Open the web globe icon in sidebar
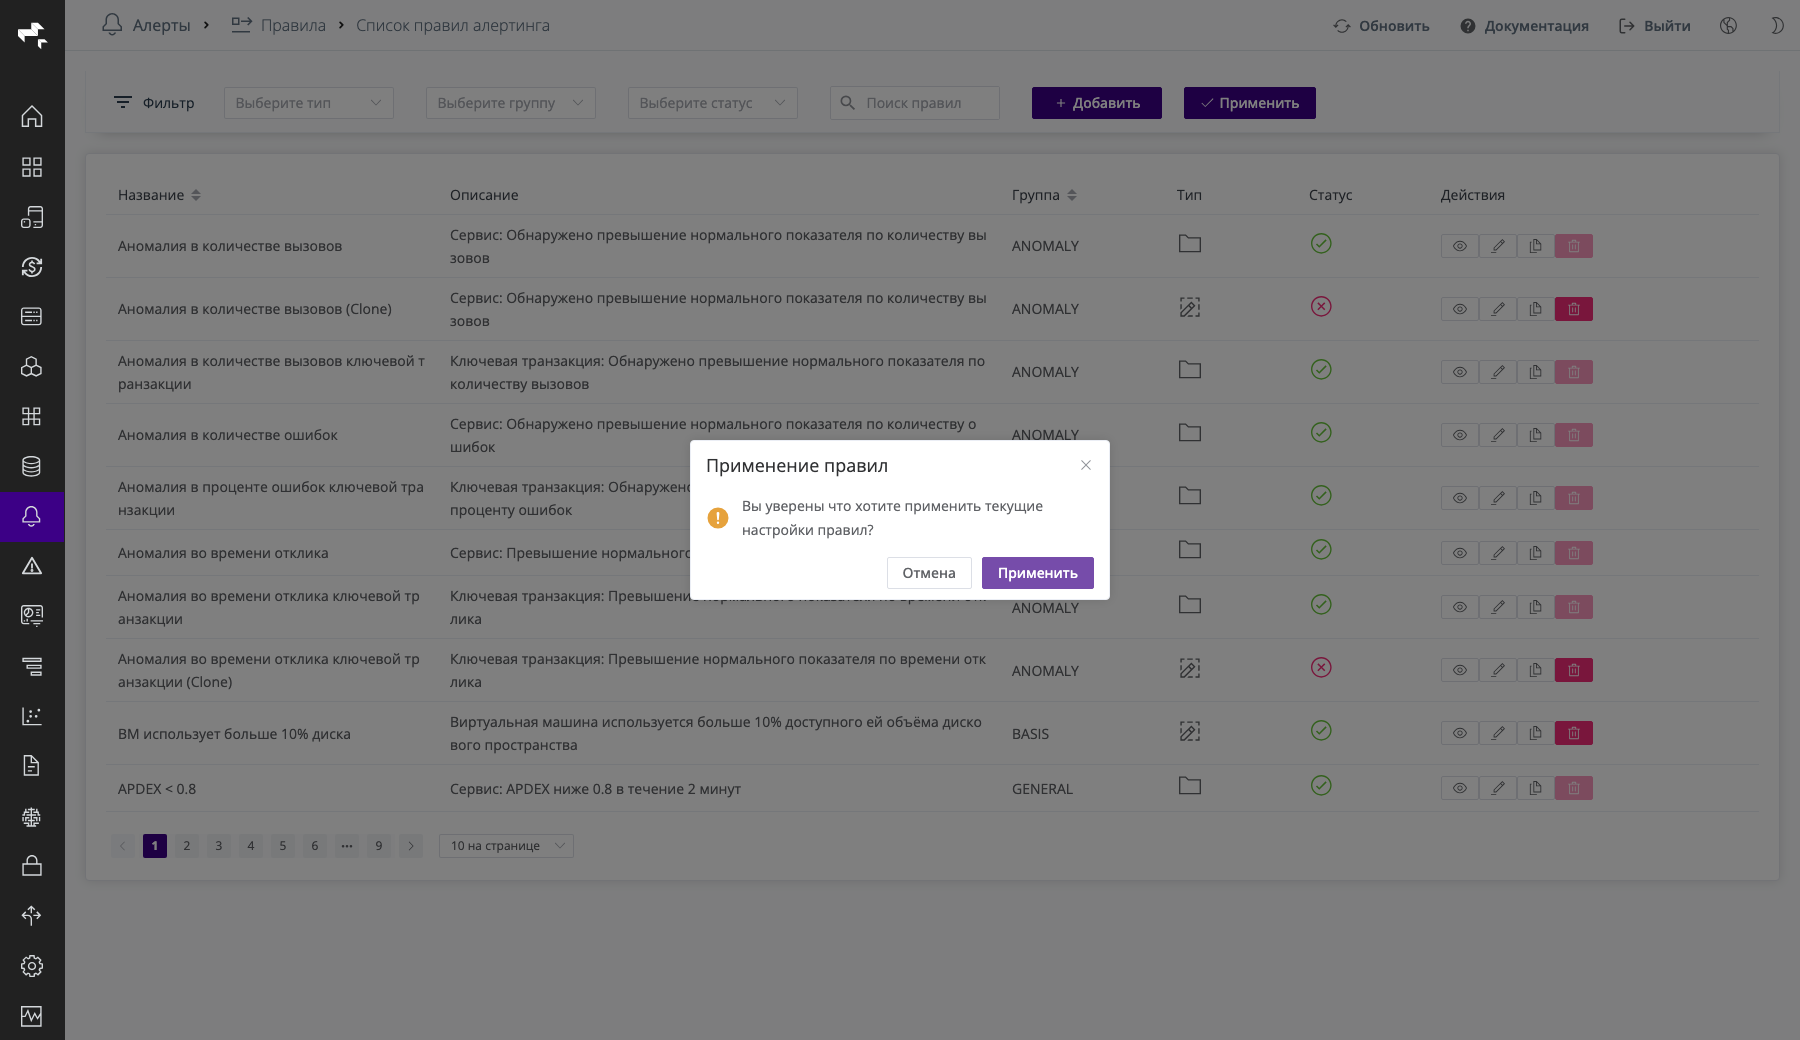1800x1040 pixels. pyautogui.click(x=32, y=816)
